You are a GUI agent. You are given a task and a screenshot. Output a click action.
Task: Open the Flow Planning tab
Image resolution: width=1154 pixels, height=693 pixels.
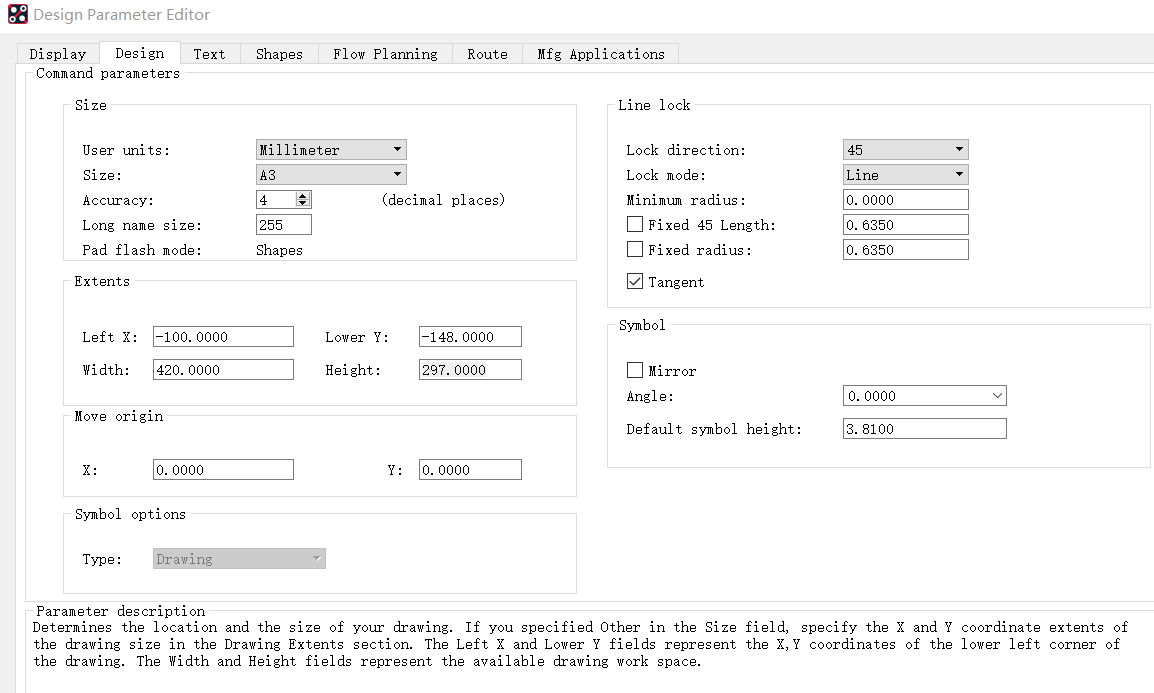coord(385,54)
